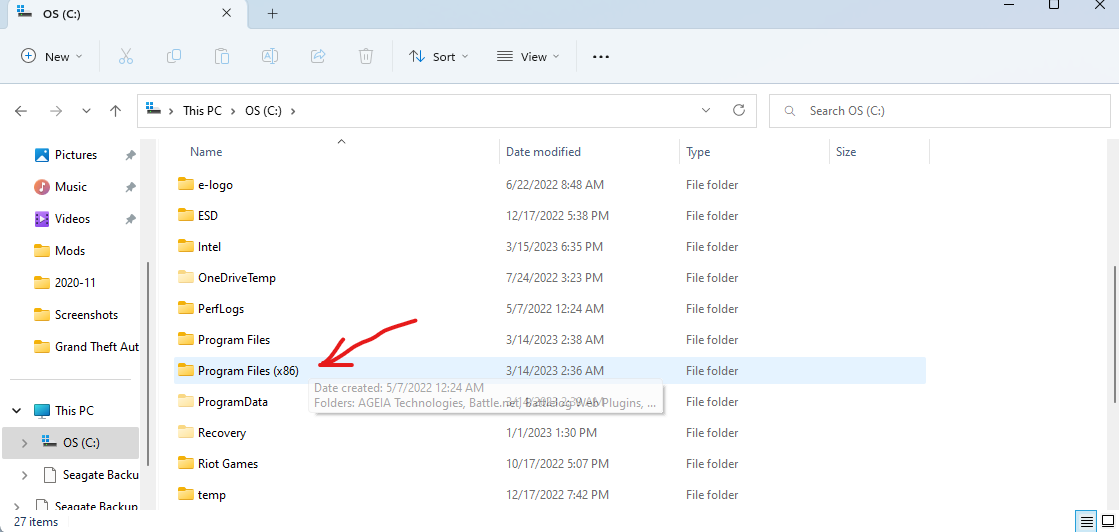This screenshot has height=532, width=1119.
Task: Open the New dropdown menu
Action: coord(52,56)
